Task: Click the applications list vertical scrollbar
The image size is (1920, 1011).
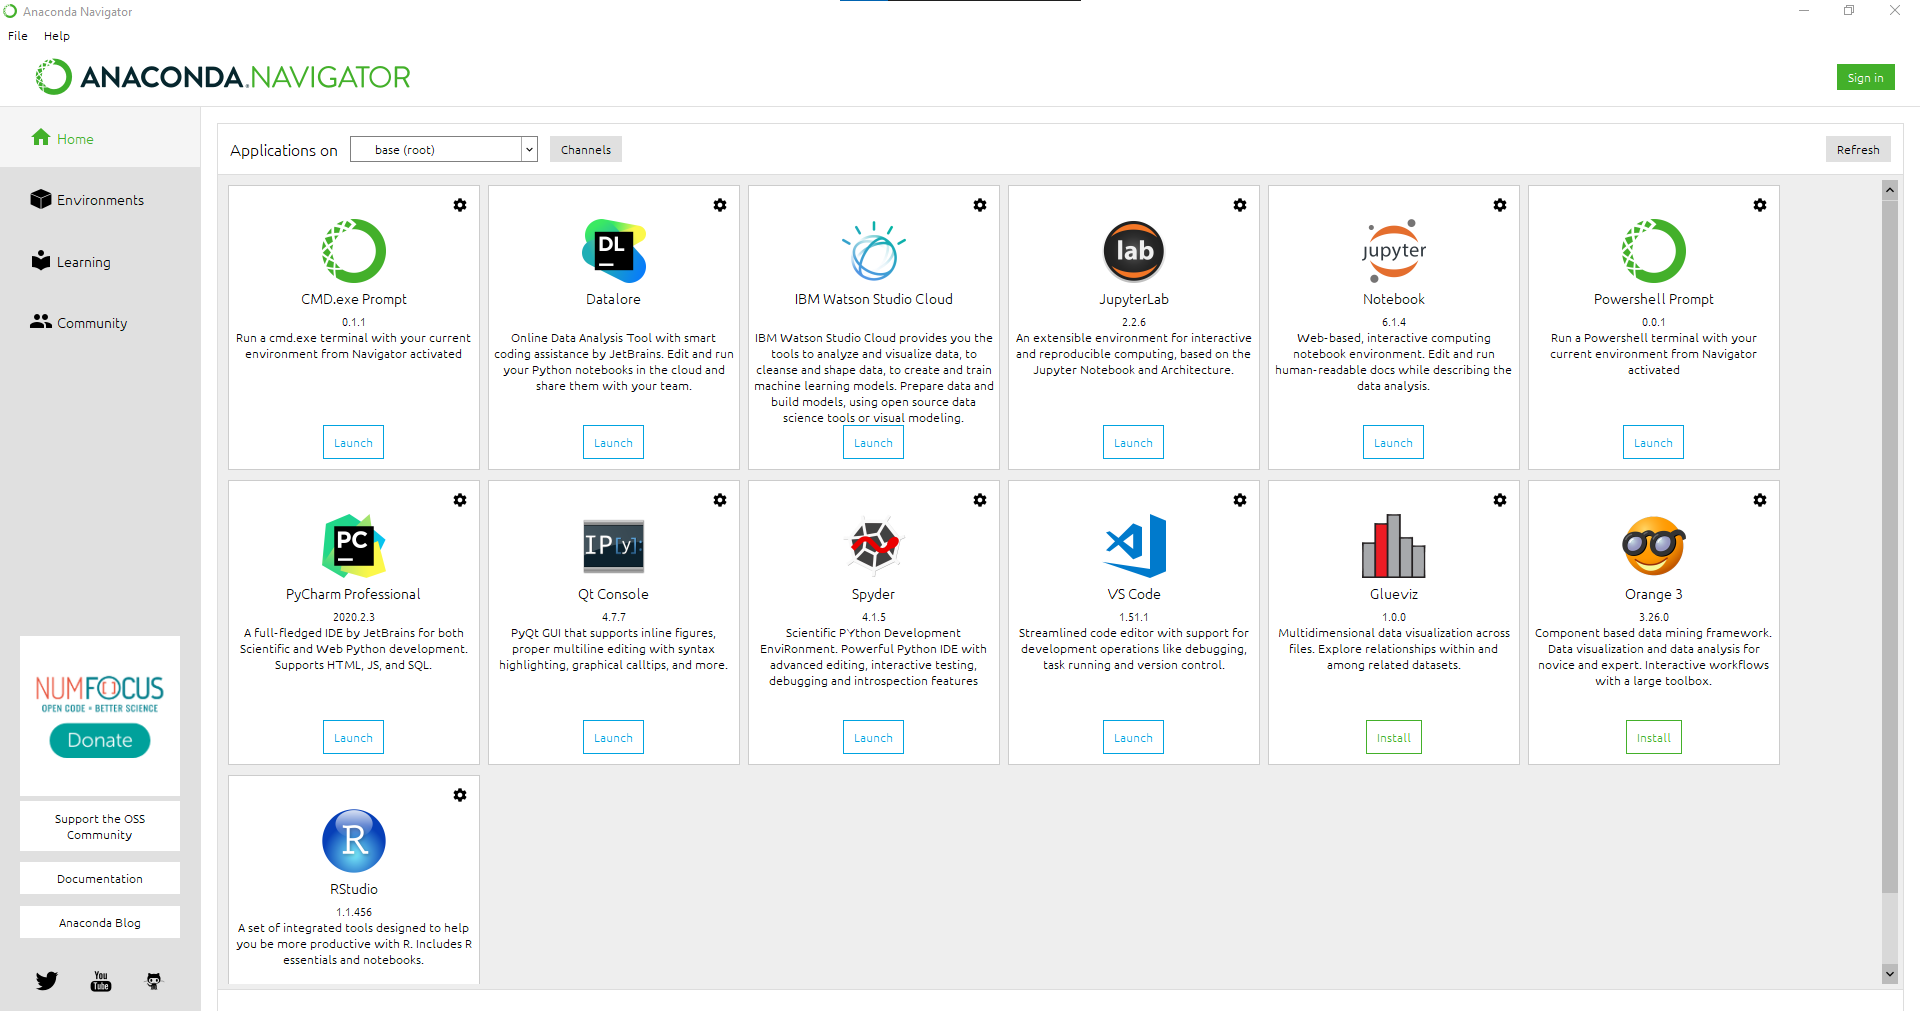Action: pyautogui.click(x=1890, y=546)
